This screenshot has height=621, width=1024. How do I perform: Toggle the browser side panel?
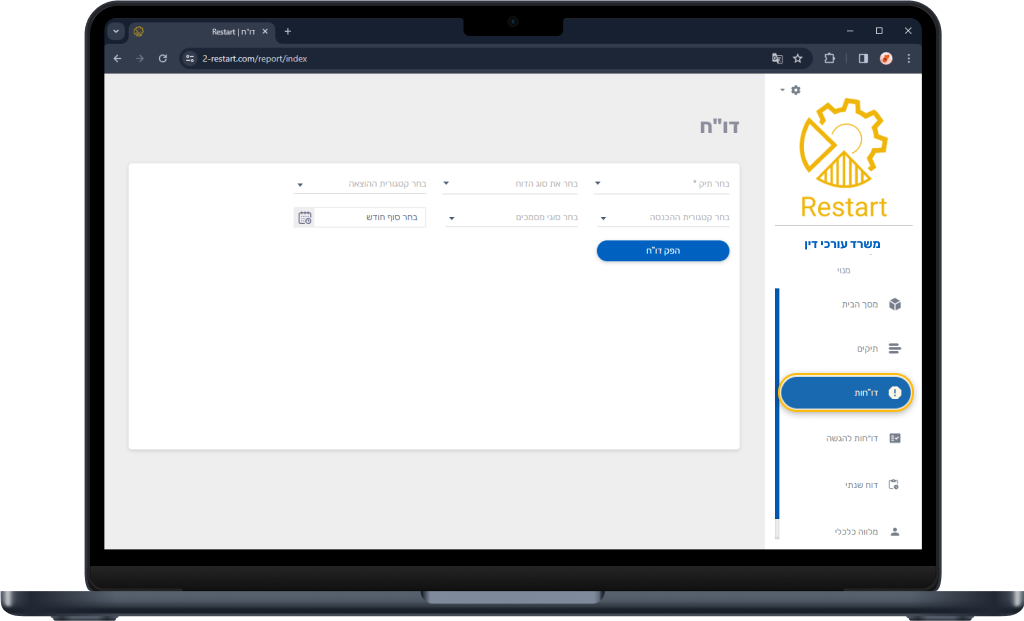[x=863, y=59]
